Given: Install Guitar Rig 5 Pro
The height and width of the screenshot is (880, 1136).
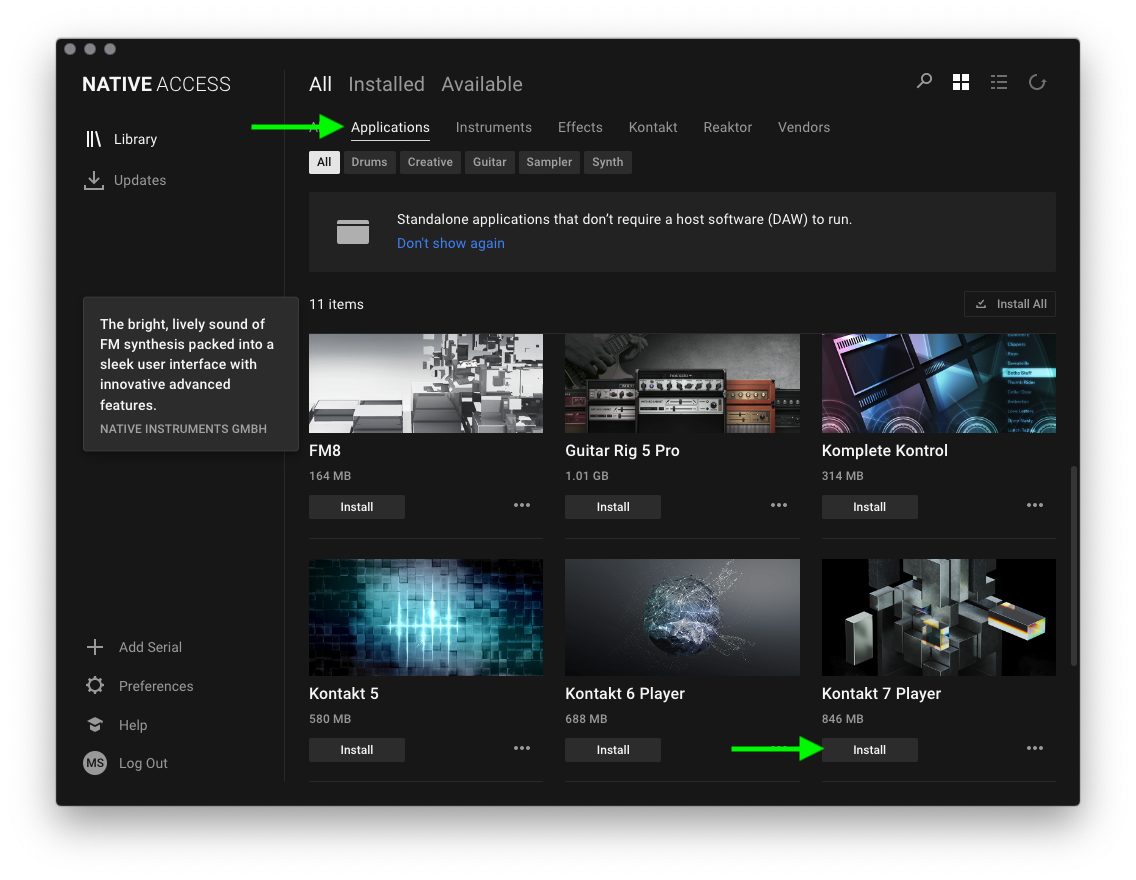Looking at the screenshot, I should (x=613, y=507).
